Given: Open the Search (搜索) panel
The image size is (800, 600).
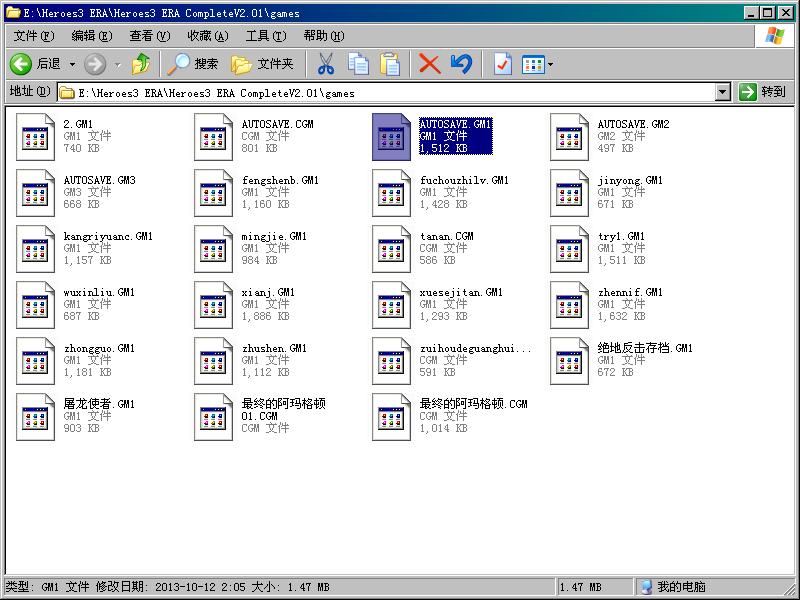Looking at the screenshot, I should point(194,64).
